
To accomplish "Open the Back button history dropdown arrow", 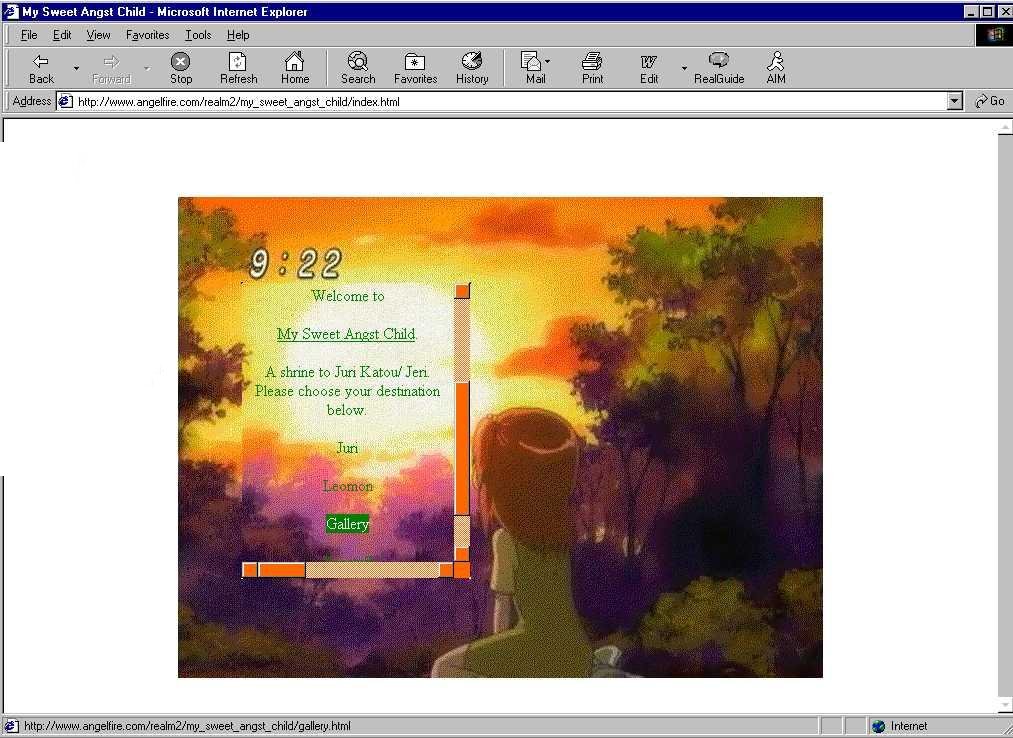I will tap(76, 68).
